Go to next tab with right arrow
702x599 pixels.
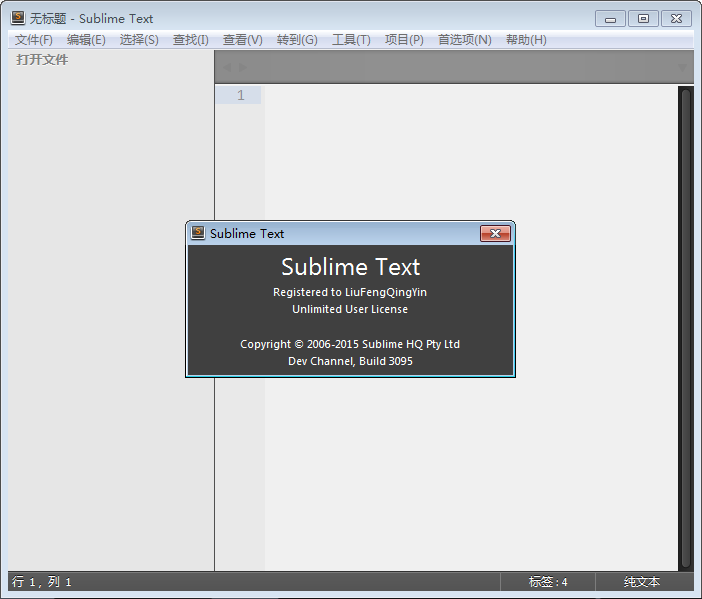tap(243, 67)
